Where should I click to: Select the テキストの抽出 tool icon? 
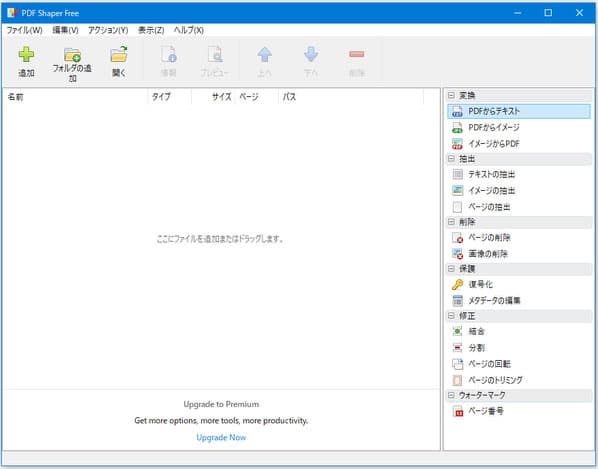457,174
